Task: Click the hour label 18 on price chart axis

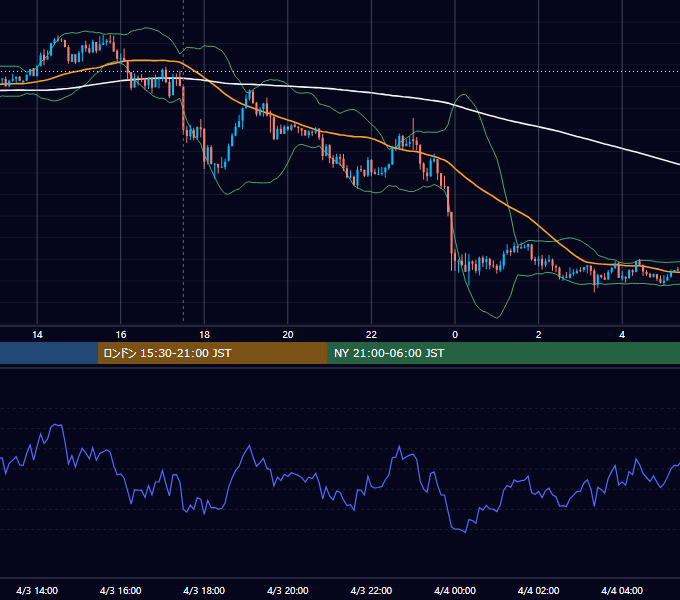Action: (204, 335)
